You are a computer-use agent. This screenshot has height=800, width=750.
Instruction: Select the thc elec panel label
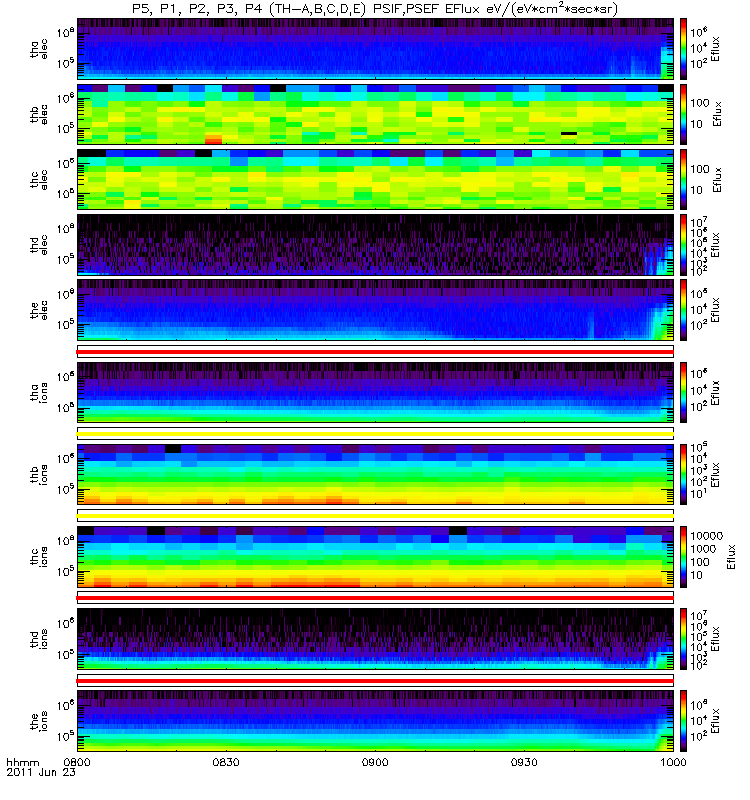point(39,180)
